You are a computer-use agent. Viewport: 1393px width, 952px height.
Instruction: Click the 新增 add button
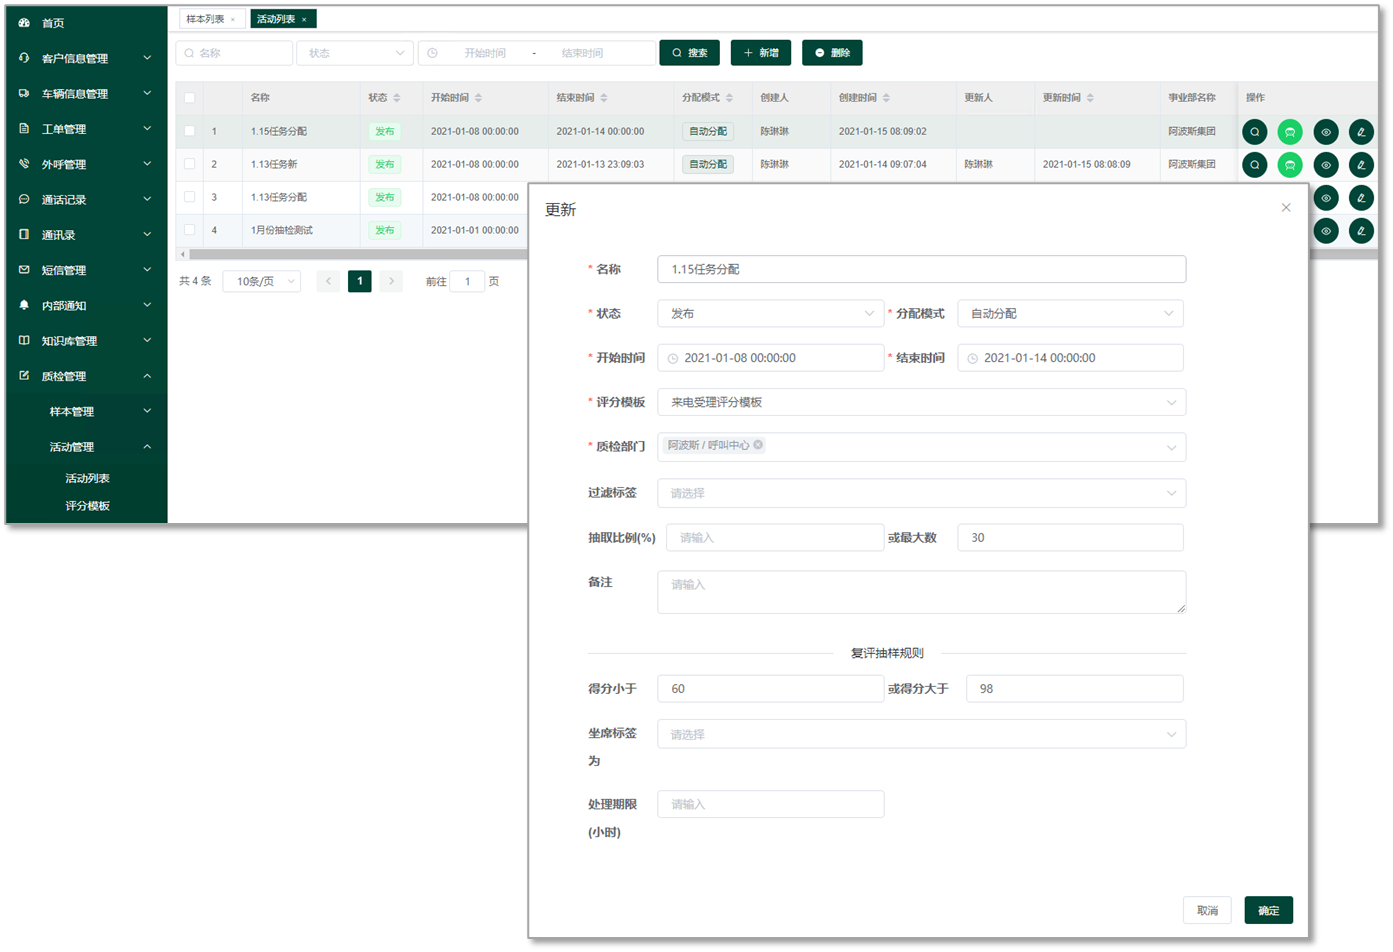pos(760,53)
